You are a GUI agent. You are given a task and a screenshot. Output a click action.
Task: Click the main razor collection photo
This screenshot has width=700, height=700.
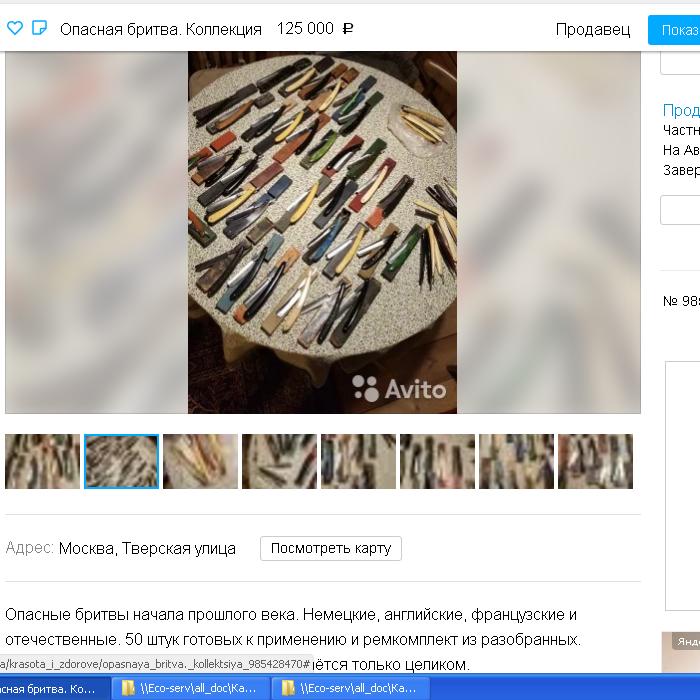point(322,230)
